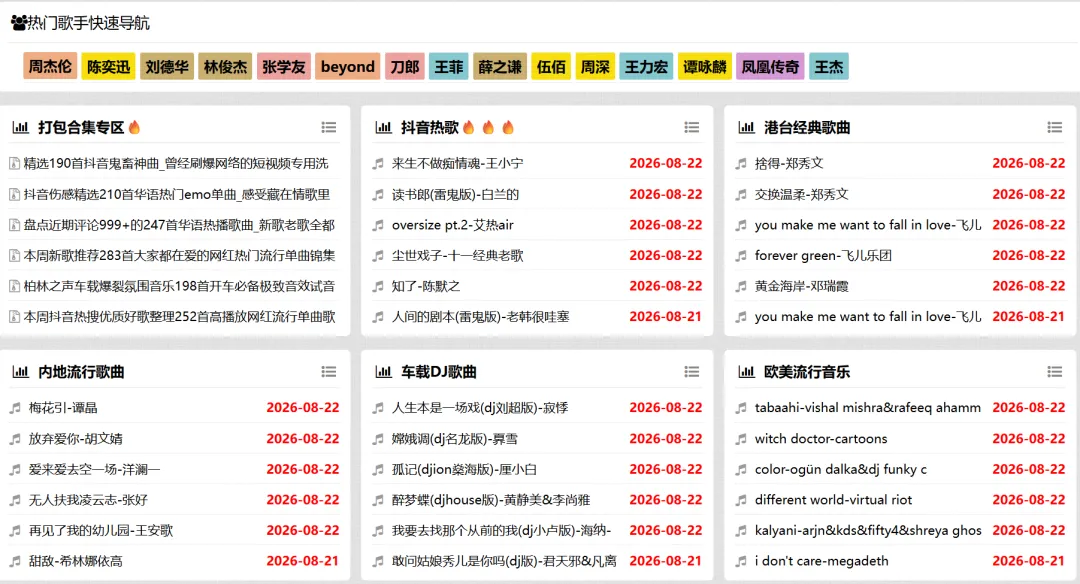Click music note icon beside 梅花引-谭晶
The height and width of the screenshot is (584, 1080).
15,408
